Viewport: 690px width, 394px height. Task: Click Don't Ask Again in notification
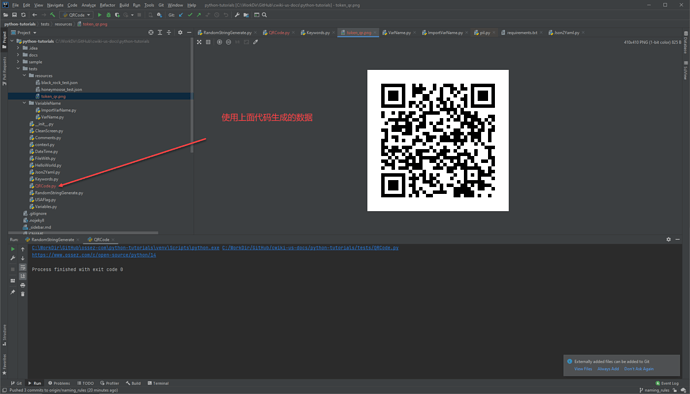coord(639,369)
